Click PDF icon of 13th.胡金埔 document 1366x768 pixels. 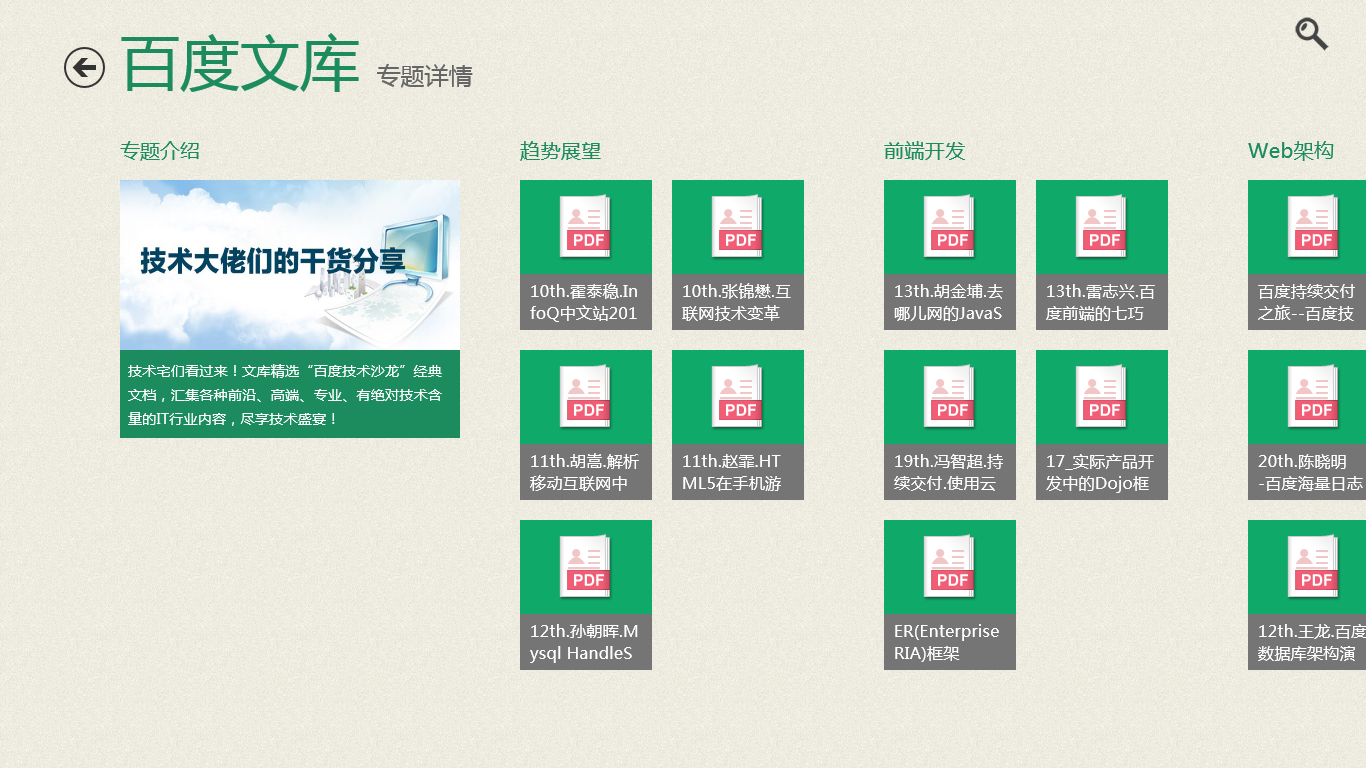click(950, 226)
